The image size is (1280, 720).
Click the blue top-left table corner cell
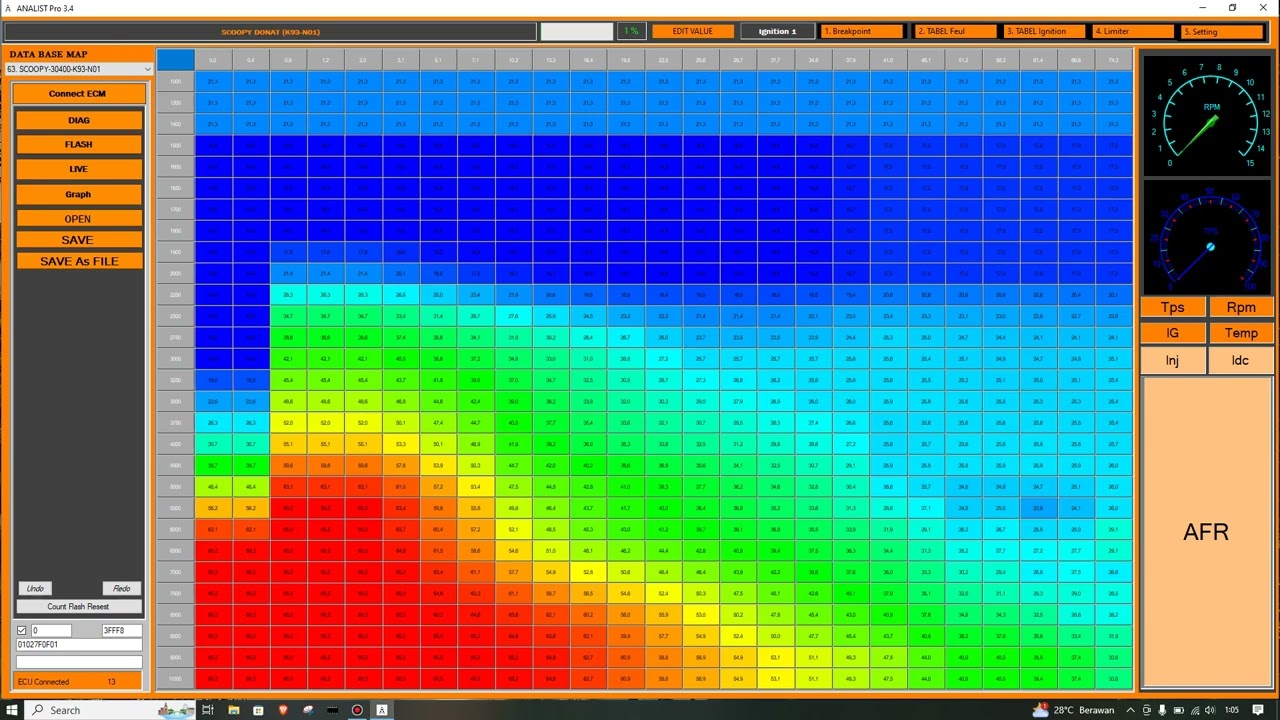point(175,60)
